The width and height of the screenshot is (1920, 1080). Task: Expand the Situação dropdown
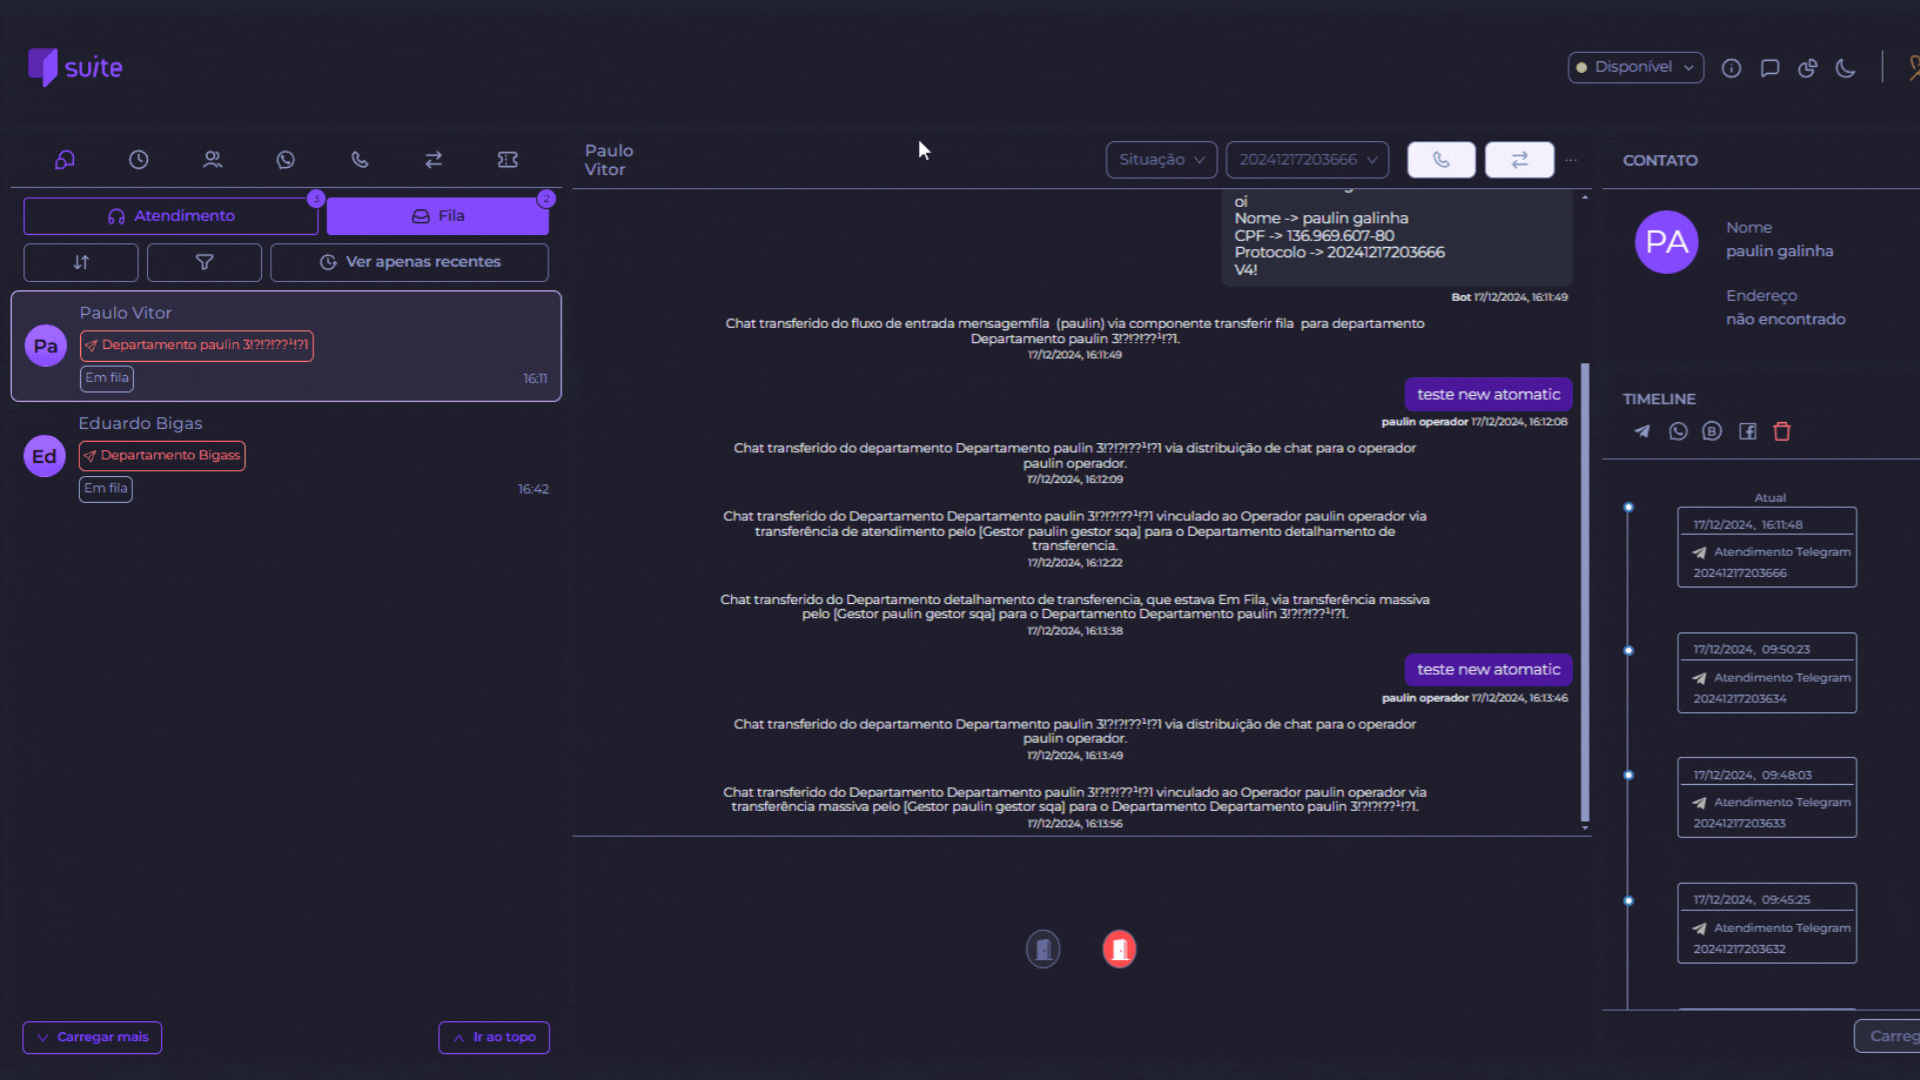tap(1161, 160)
